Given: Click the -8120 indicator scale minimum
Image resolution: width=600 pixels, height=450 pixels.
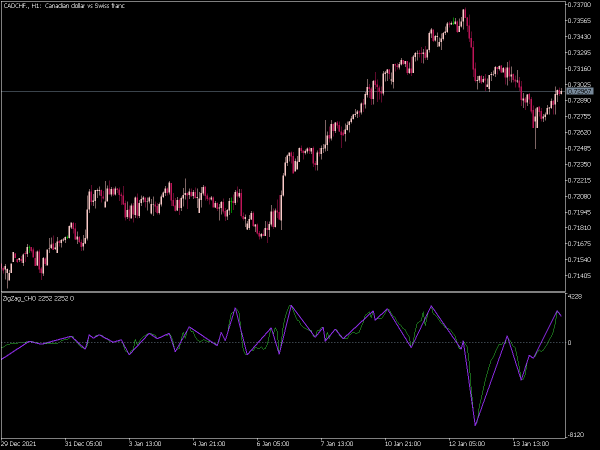Looking at the screenshot, I should 576,435.
